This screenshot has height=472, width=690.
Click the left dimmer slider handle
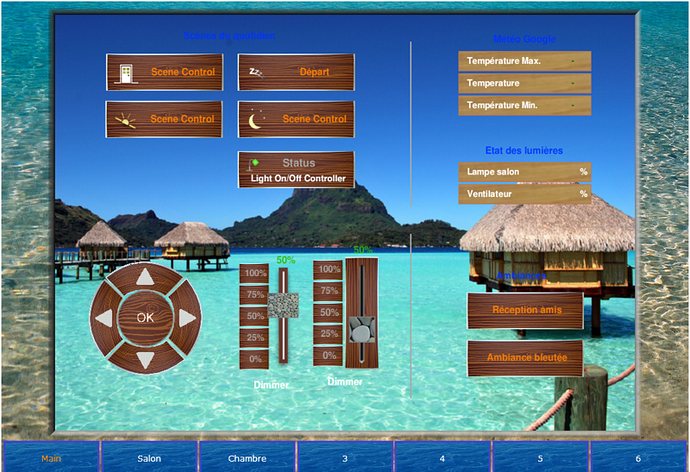286,305
